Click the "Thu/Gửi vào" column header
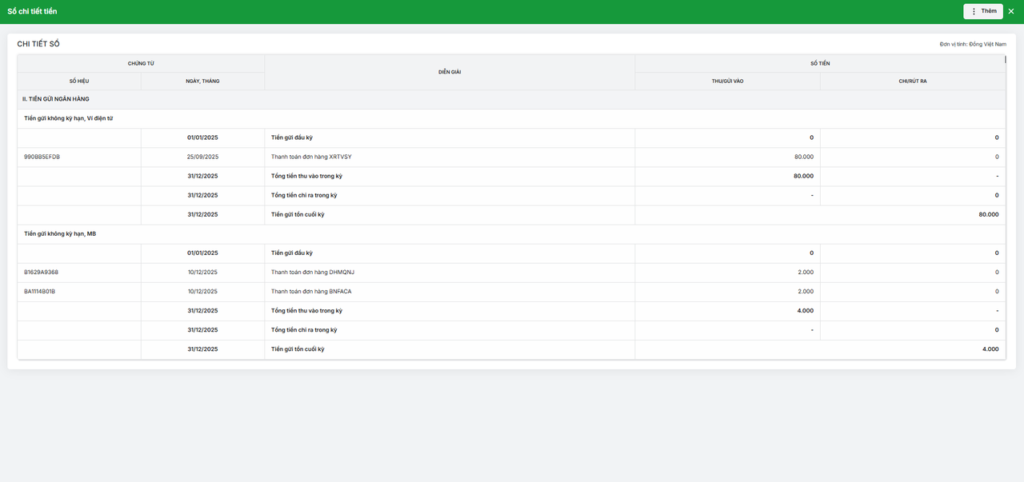Viewport: 1024px width, 482px height. tap(727, 81)
